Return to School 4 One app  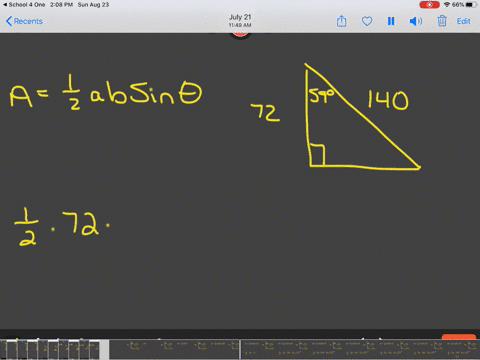24,5
